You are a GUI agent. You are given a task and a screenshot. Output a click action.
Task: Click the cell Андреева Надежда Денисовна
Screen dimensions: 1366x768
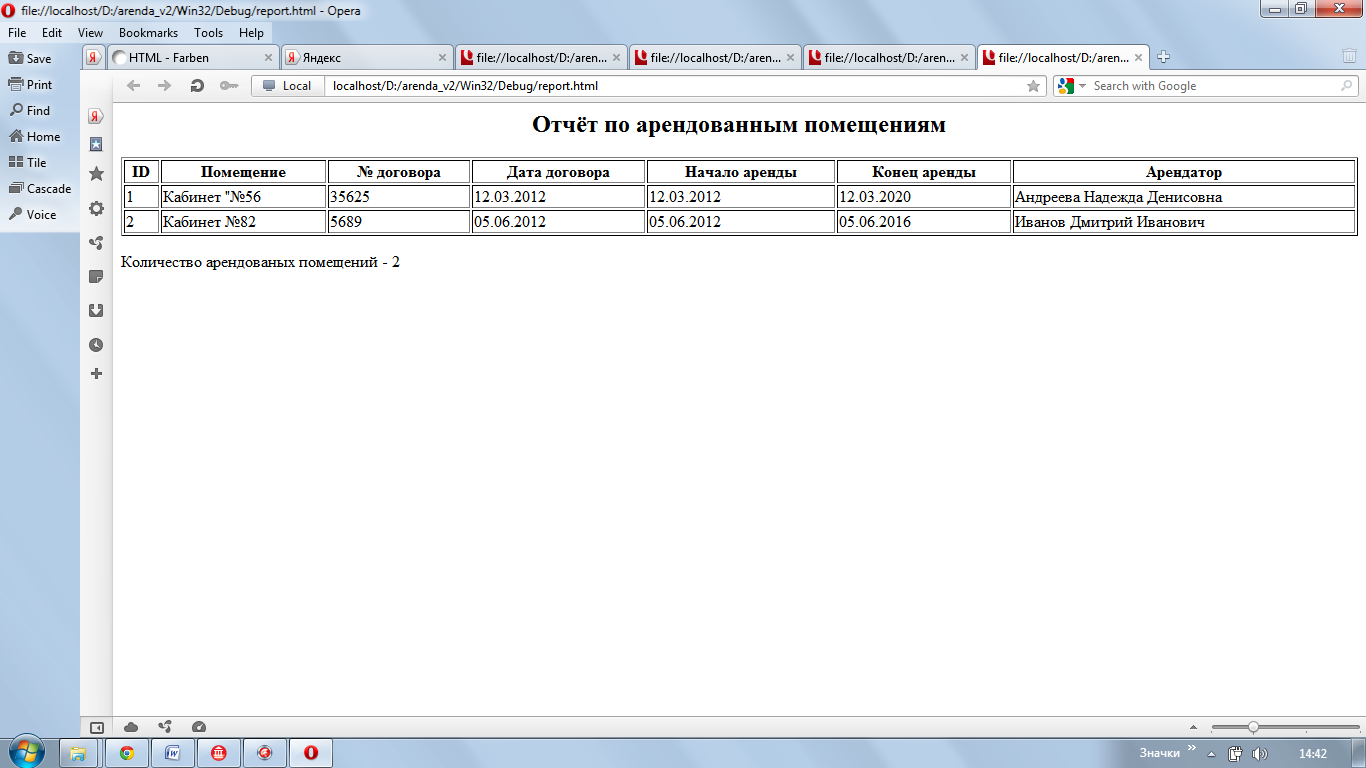(x=1184, y=197)
